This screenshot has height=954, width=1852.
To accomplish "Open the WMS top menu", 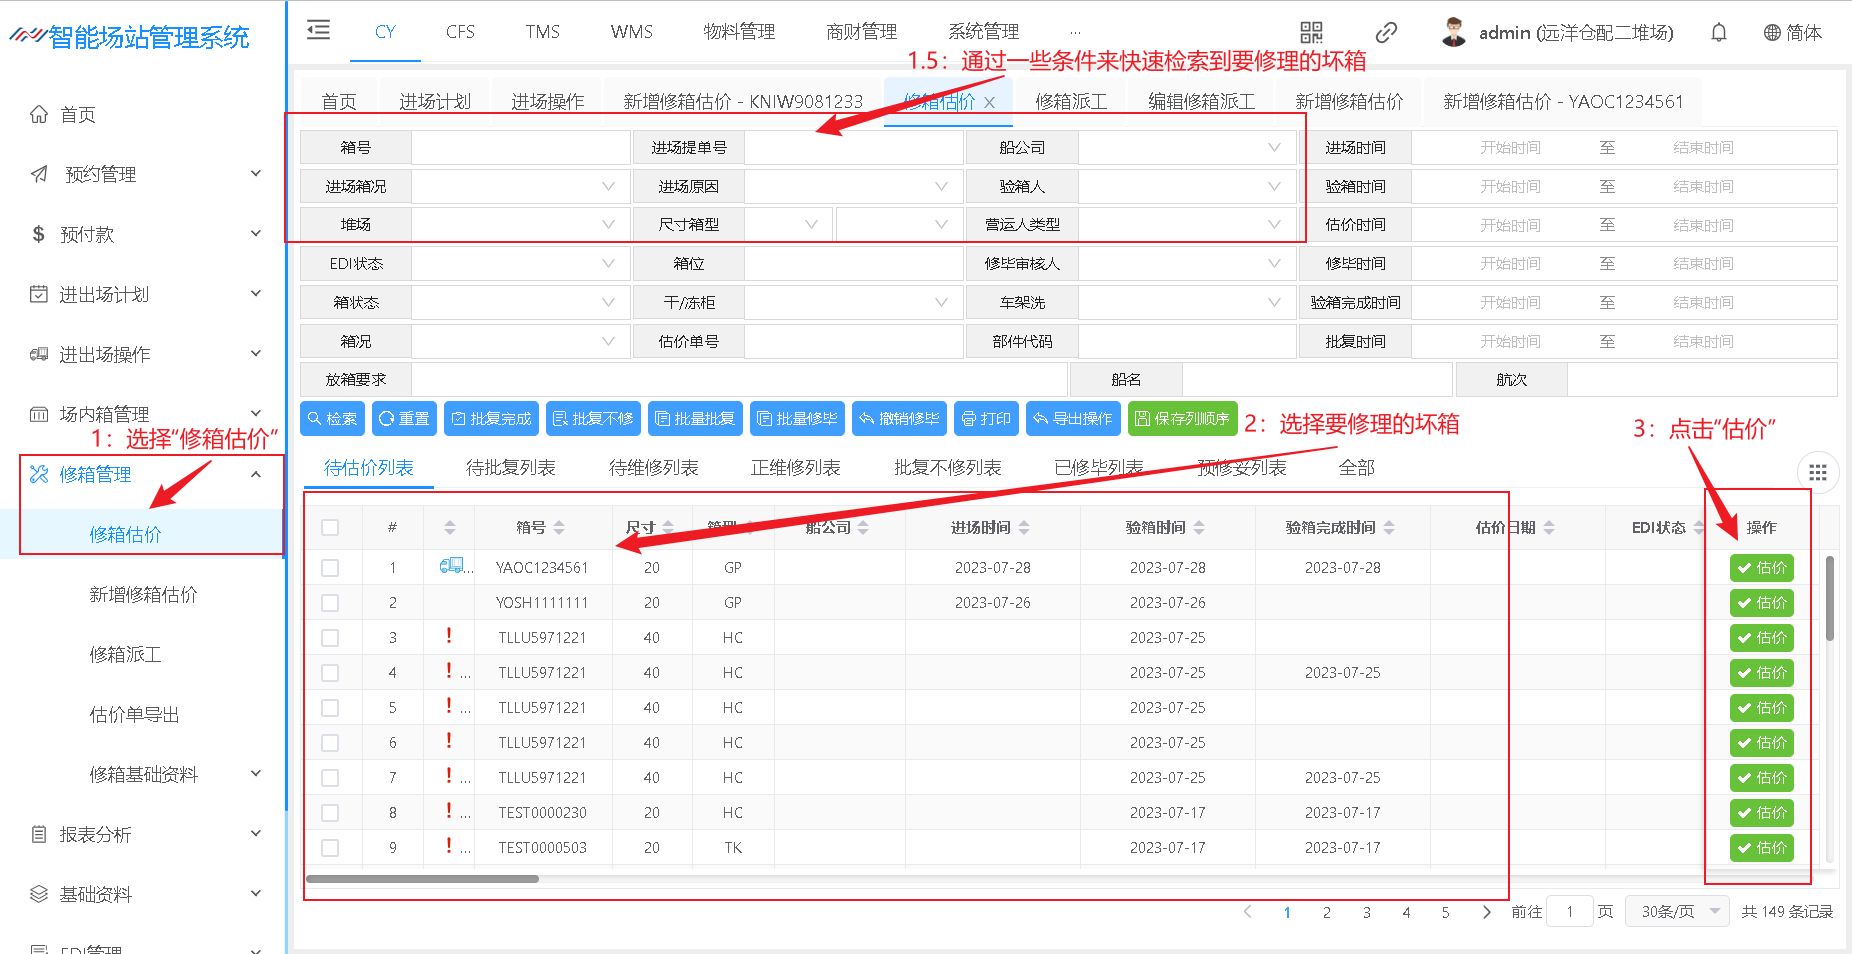I will pos(631,32).
